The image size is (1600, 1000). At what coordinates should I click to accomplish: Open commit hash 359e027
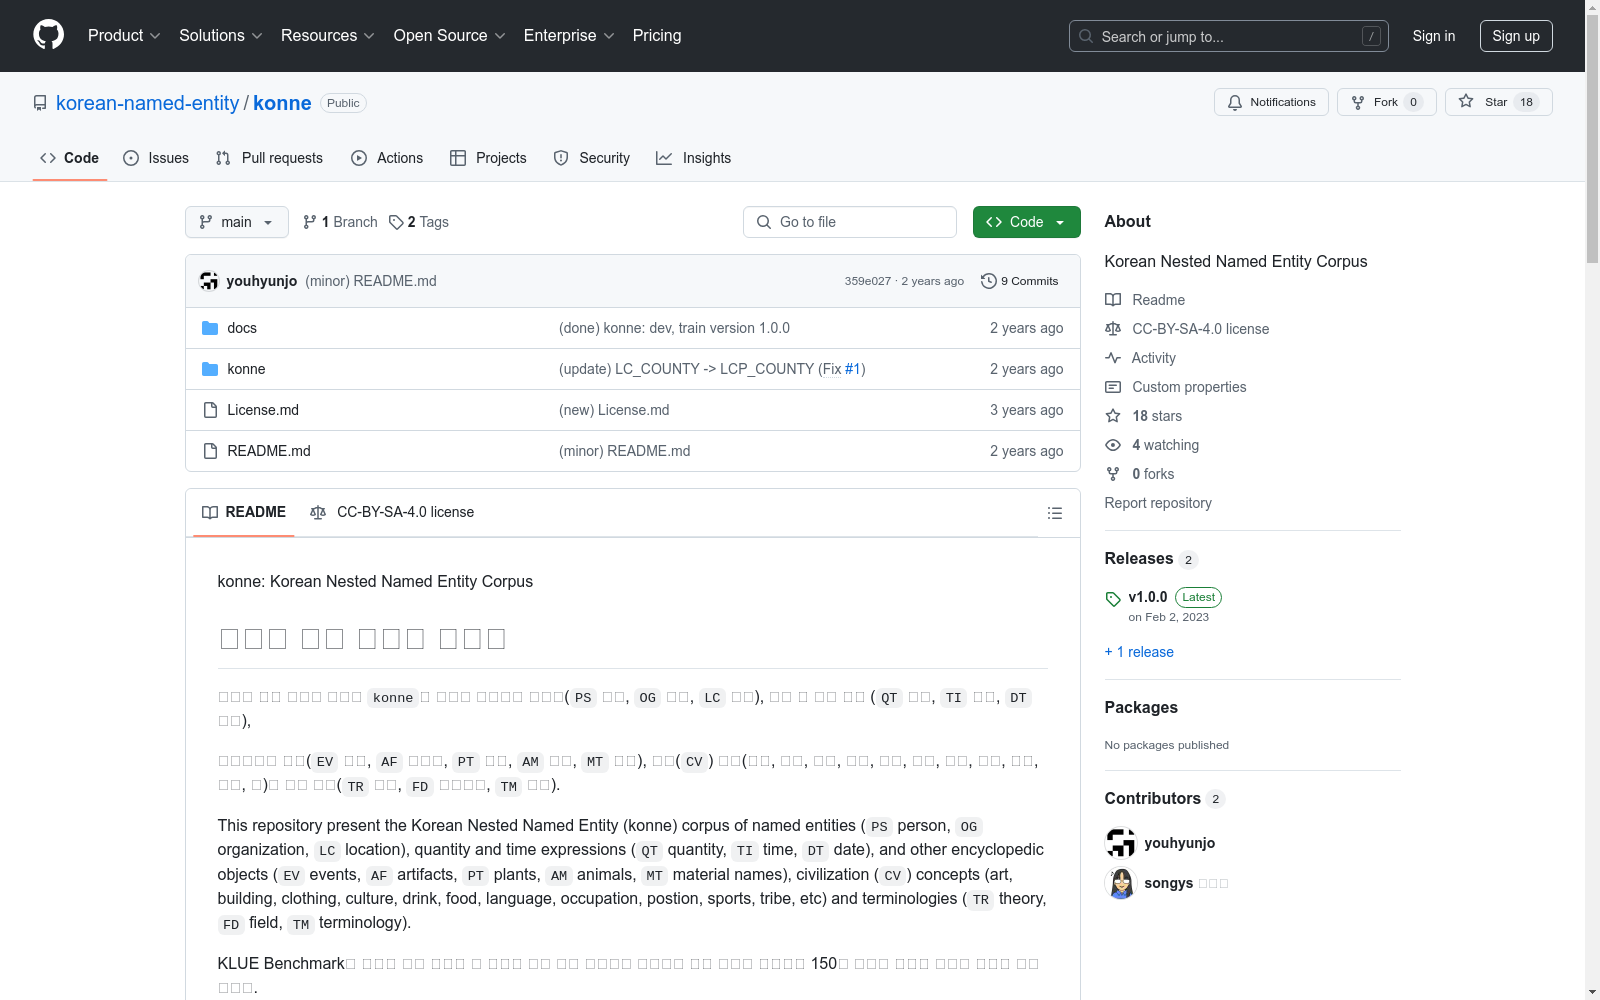pos(868,281)
